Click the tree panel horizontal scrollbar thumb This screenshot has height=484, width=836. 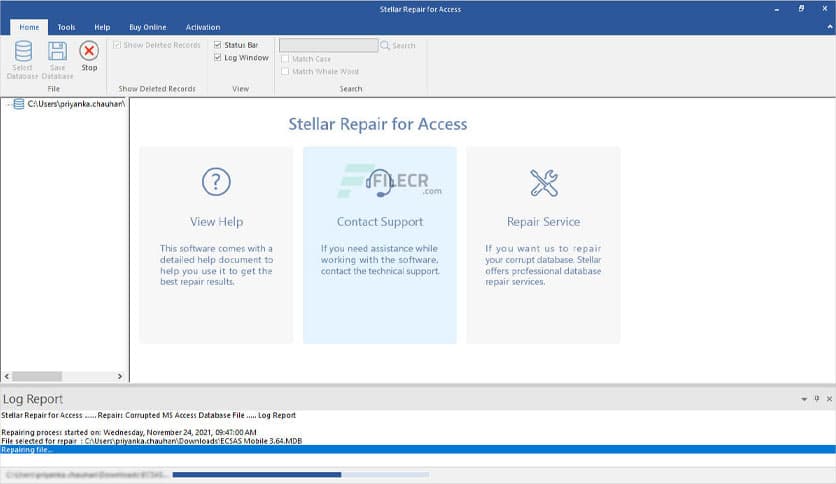[x=37, y=376]
